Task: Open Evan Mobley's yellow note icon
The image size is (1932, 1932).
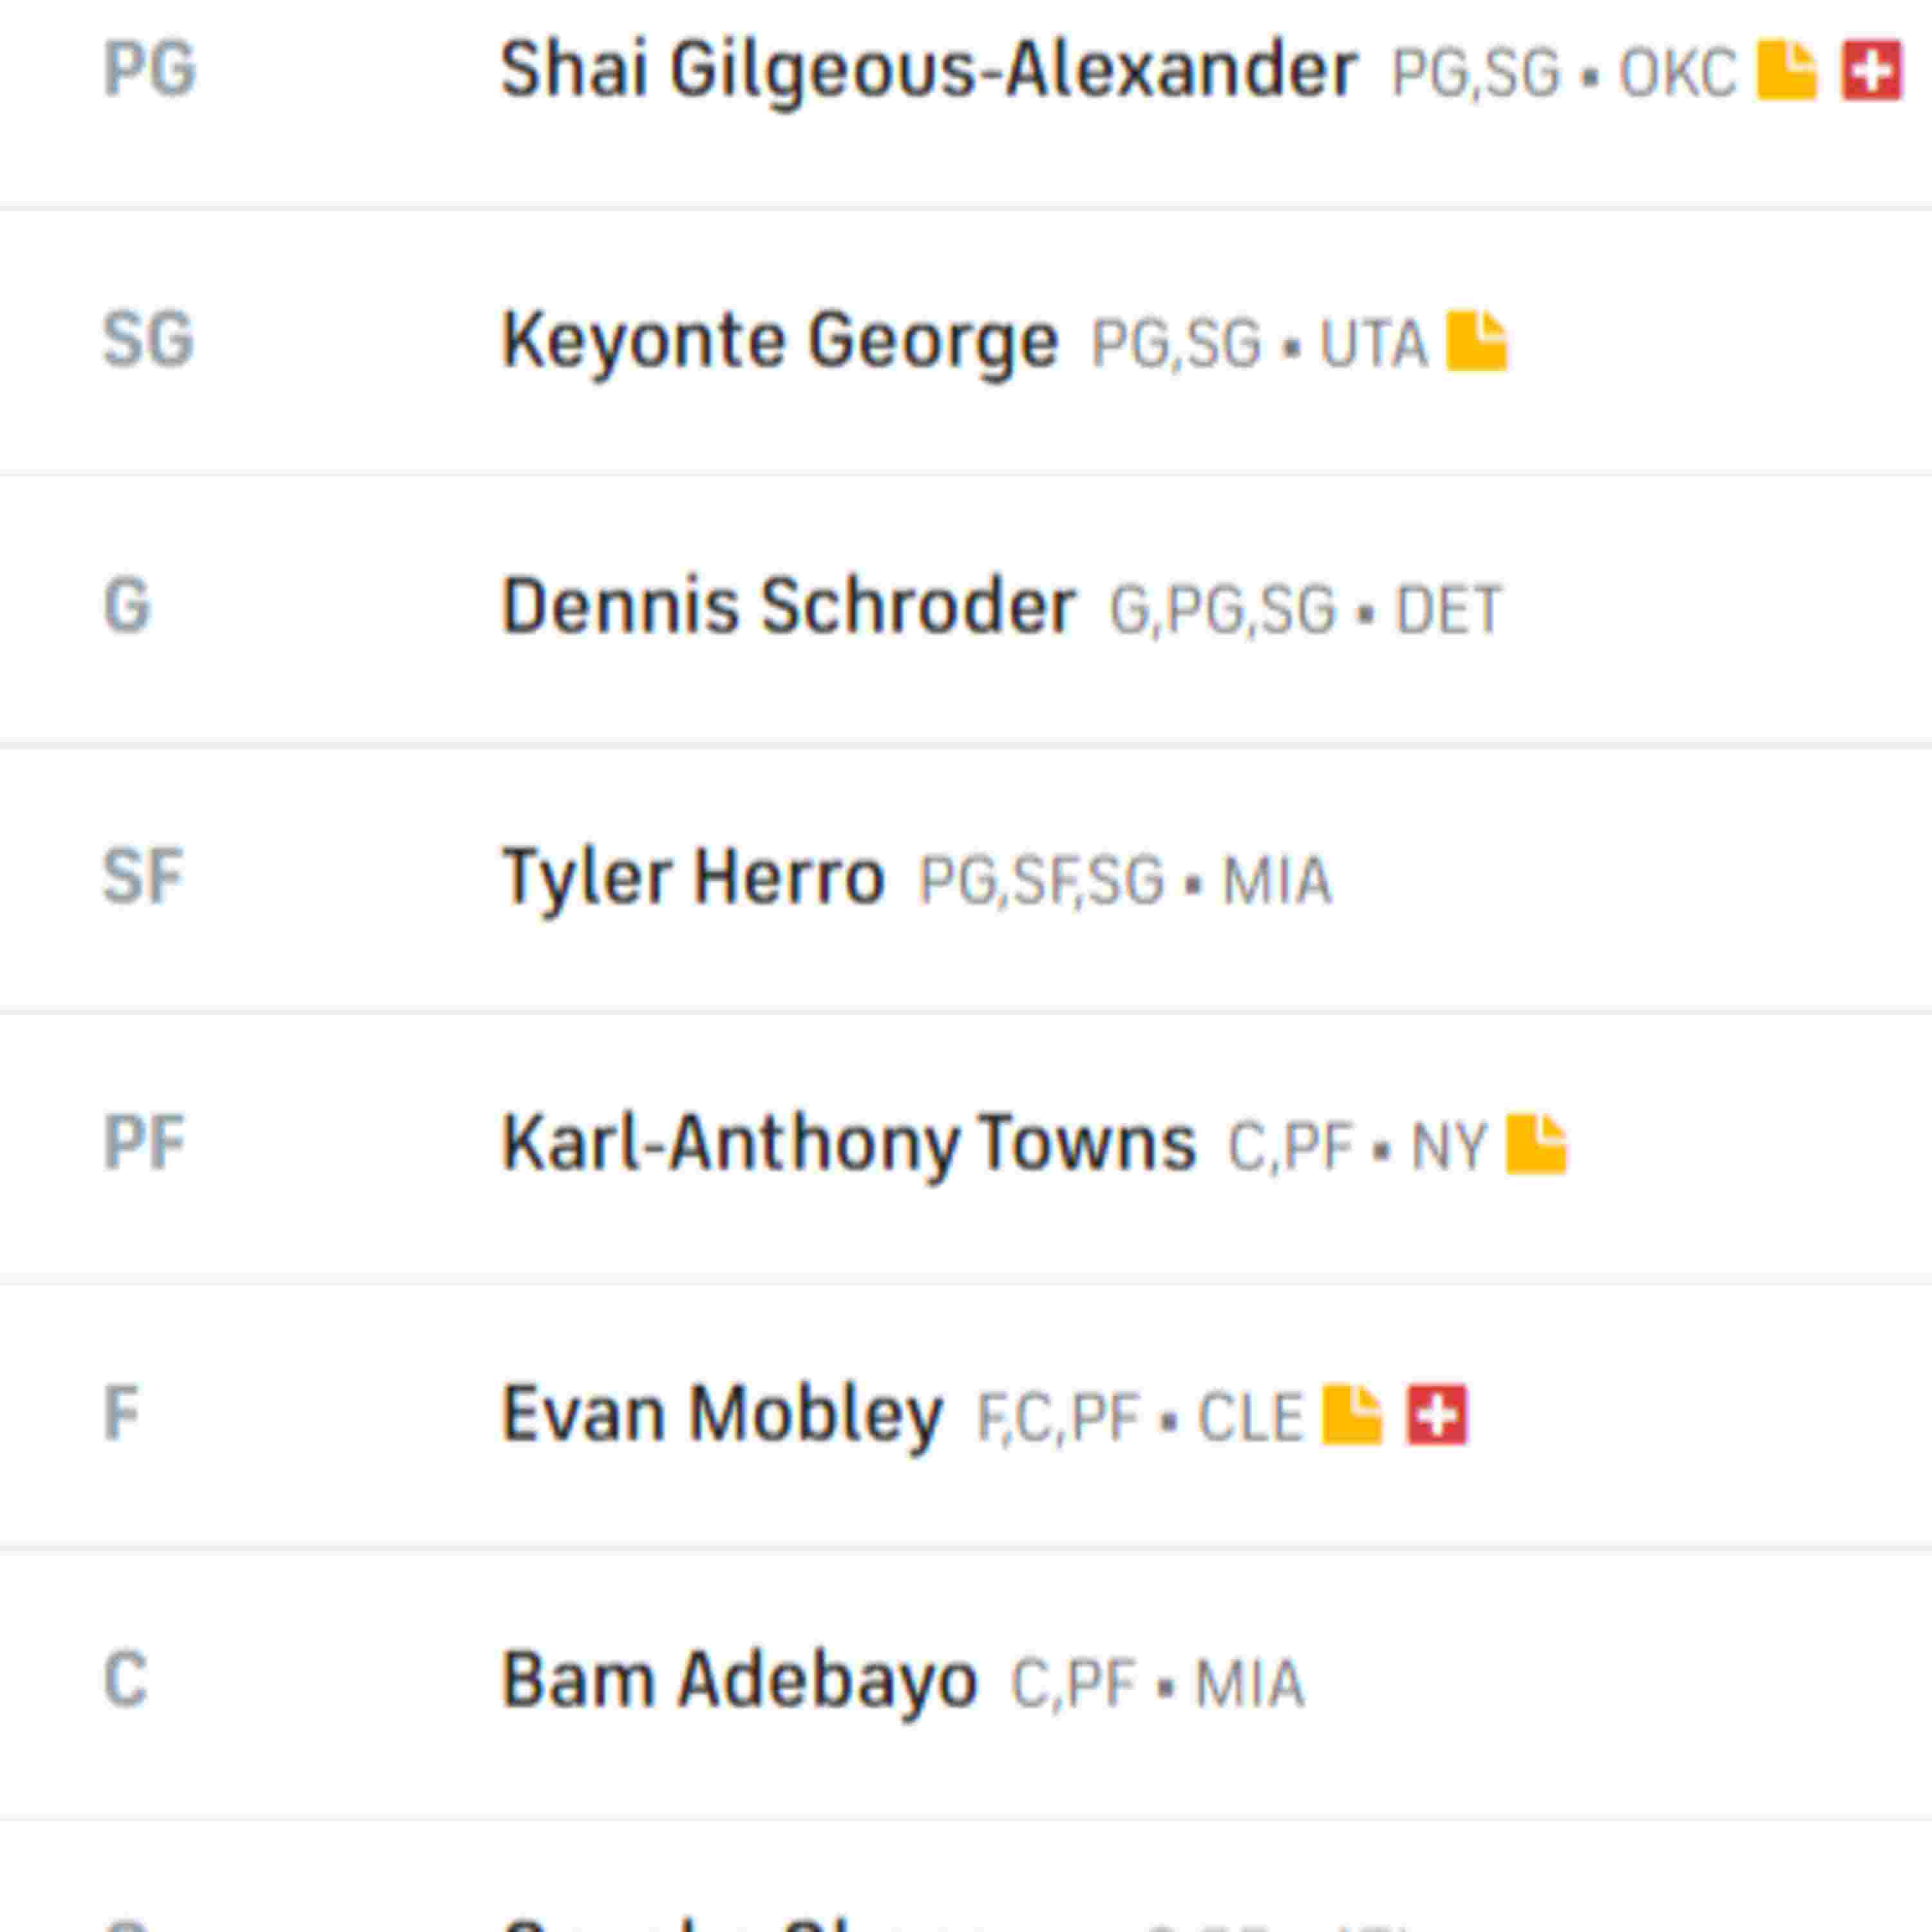Action: (x=1351, y=1415)
